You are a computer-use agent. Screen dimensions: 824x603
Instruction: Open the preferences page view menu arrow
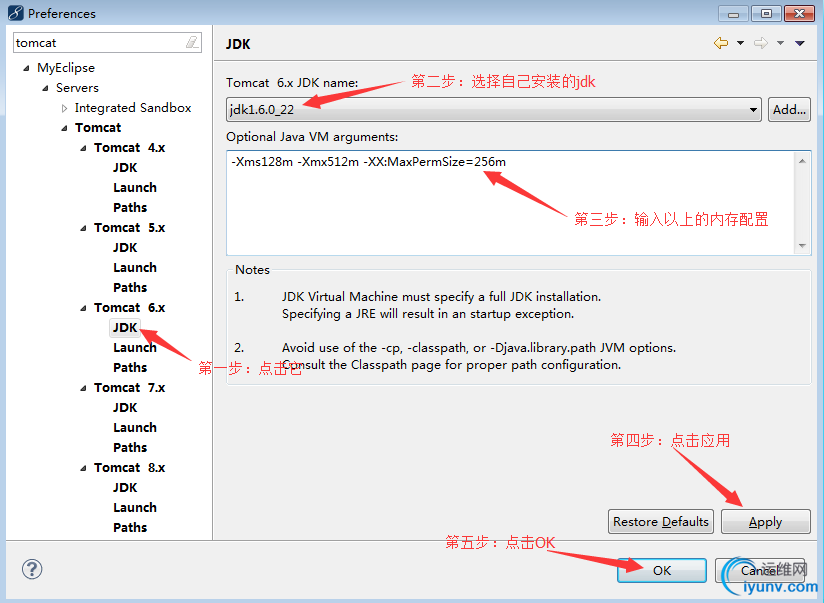800,43
